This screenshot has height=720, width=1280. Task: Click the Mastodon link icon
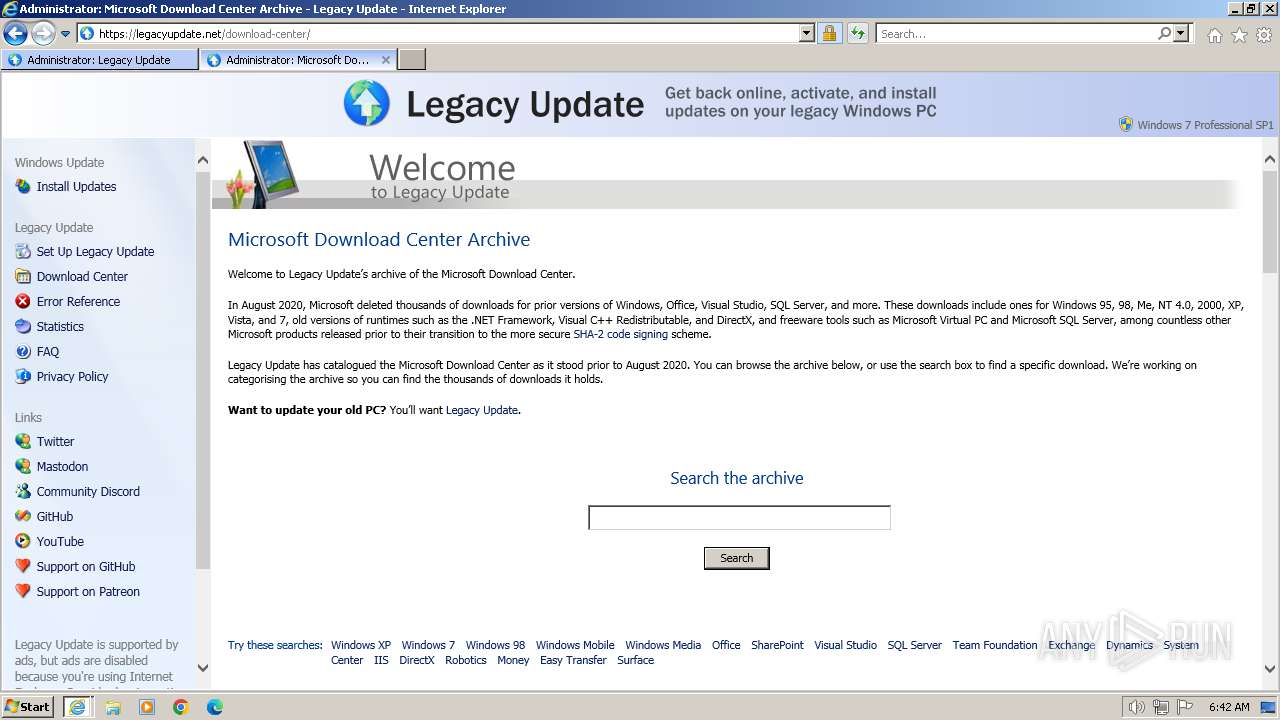23,466
